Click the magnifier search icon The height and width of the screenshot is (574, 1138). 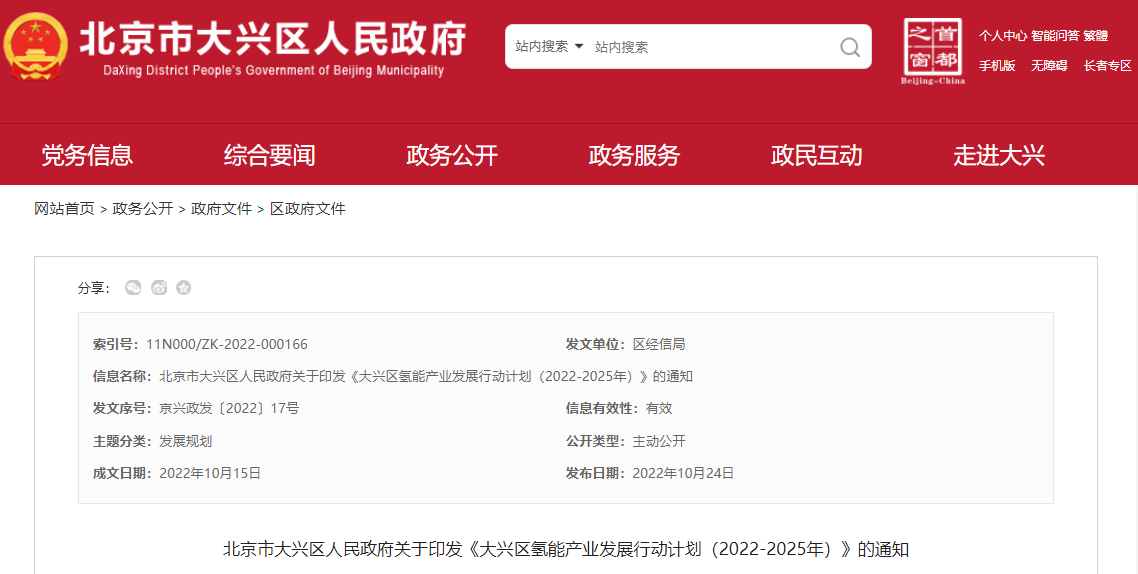point(849,47)
